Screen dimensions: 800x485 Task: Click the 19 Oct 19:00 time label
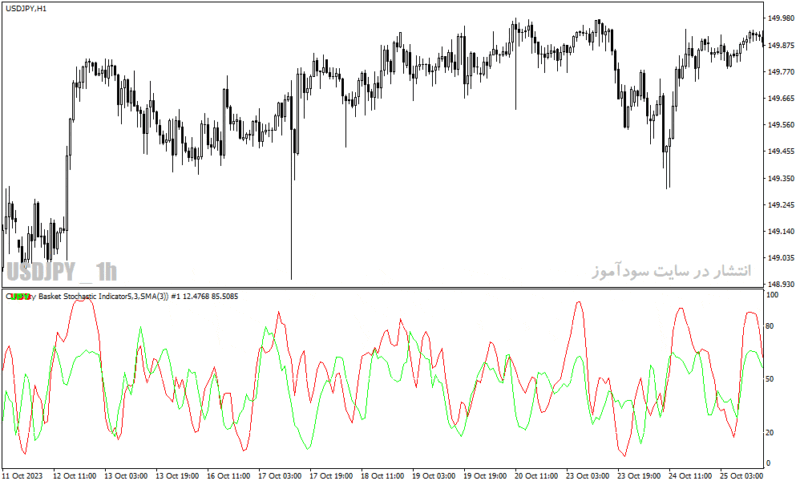pyautogui.click(x=485, y=476)
